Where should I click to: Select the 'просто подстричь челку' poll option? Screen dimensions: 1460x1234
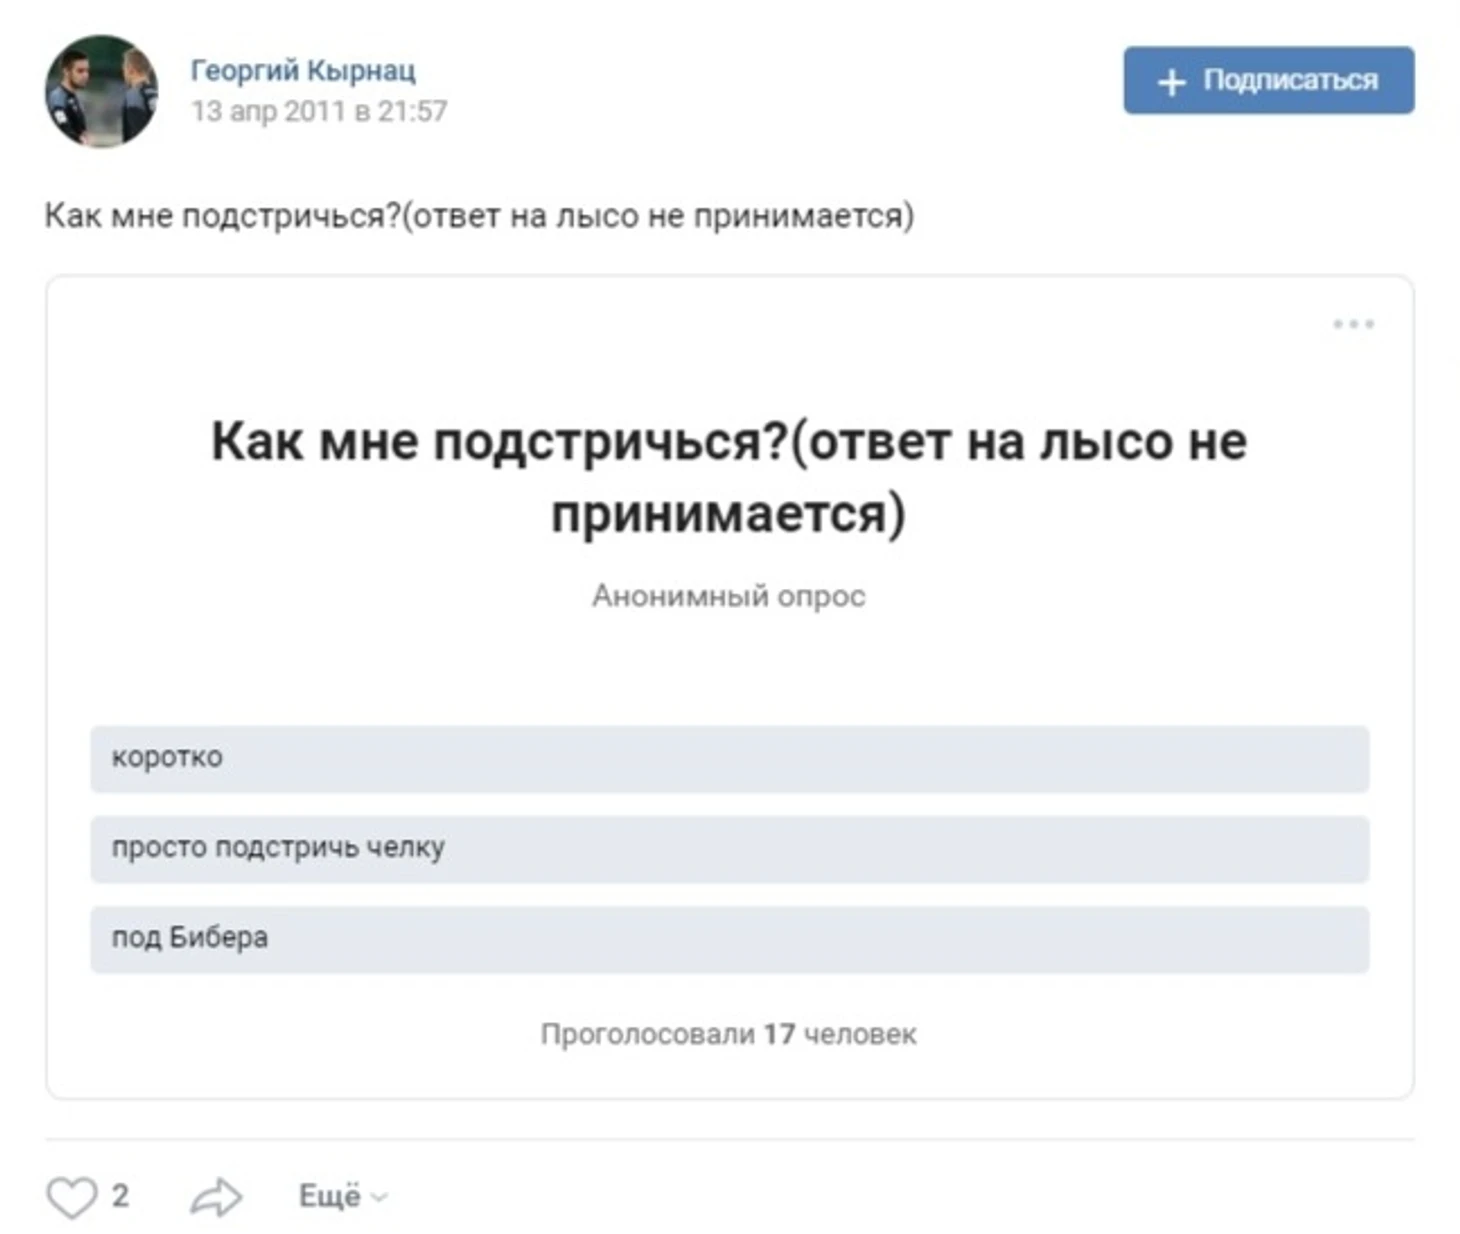pyautogui.click(x=729, y=849)
